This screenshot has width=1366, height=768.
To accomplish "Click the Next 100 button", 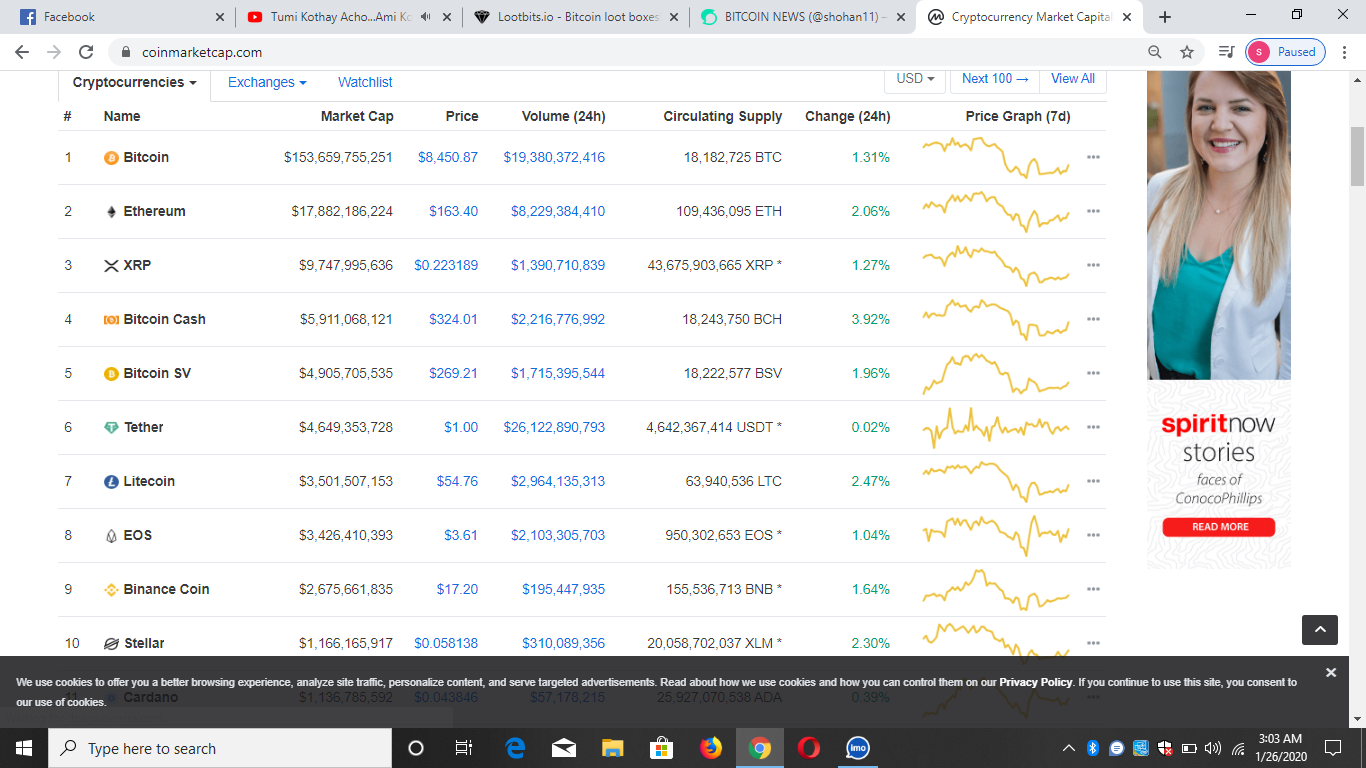I will [x=995, y=79].
